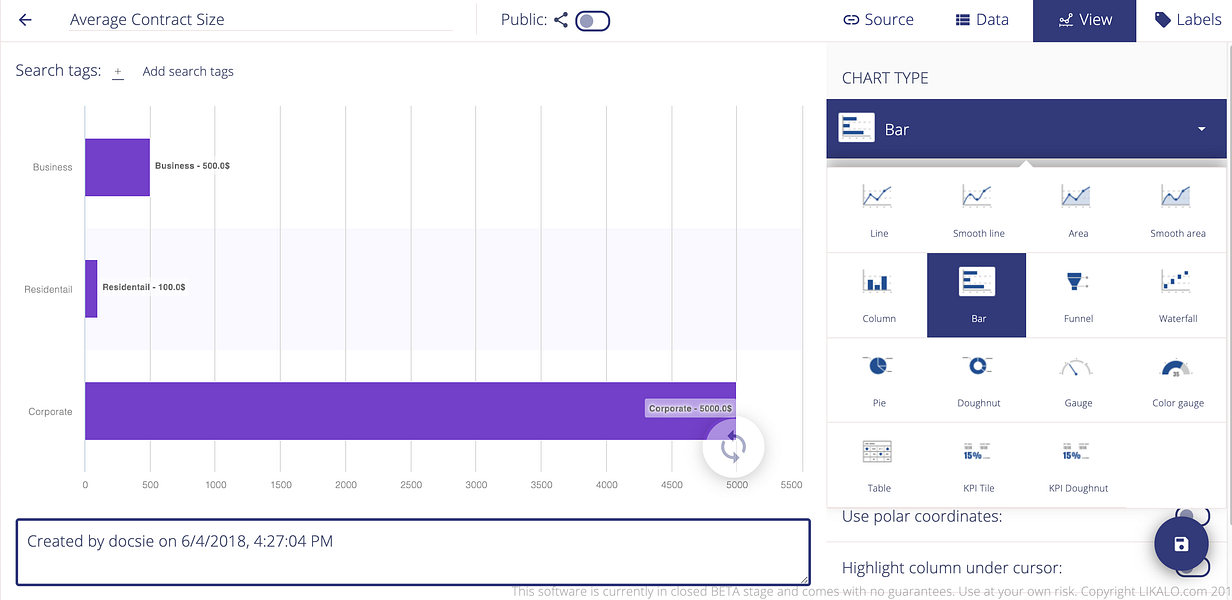Toggle the Public switch
The image size is (1232, 600).
coord(592,20)
